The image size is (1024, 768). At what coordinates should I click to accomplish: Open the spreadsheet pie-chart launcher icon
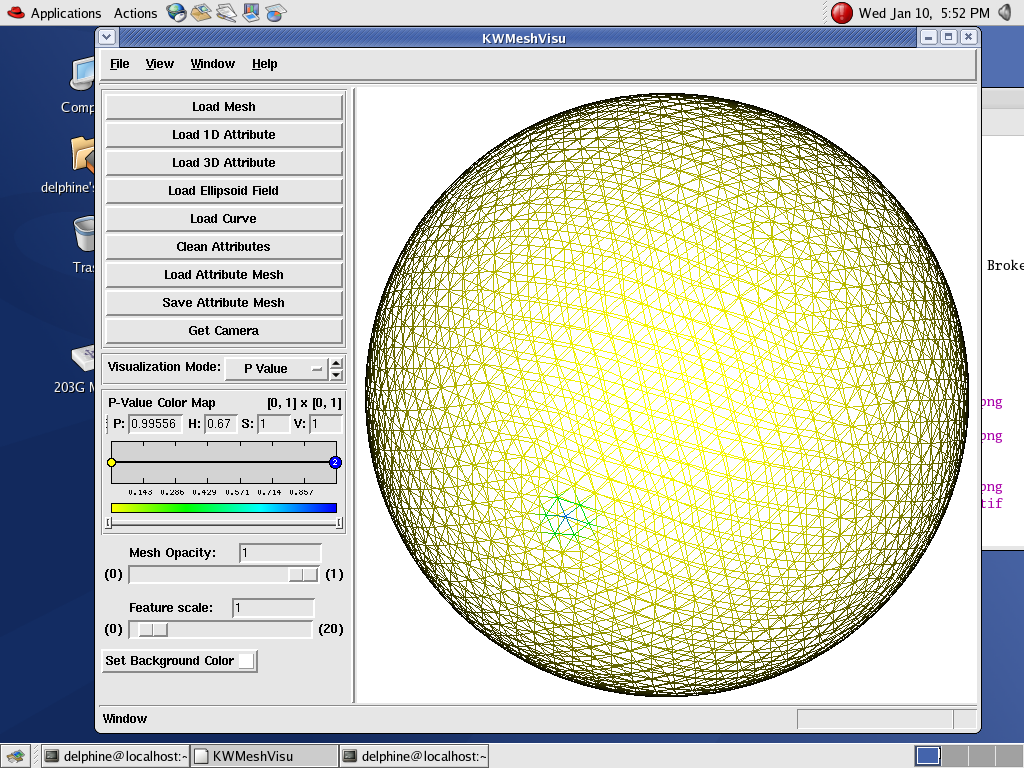(277, 13)
